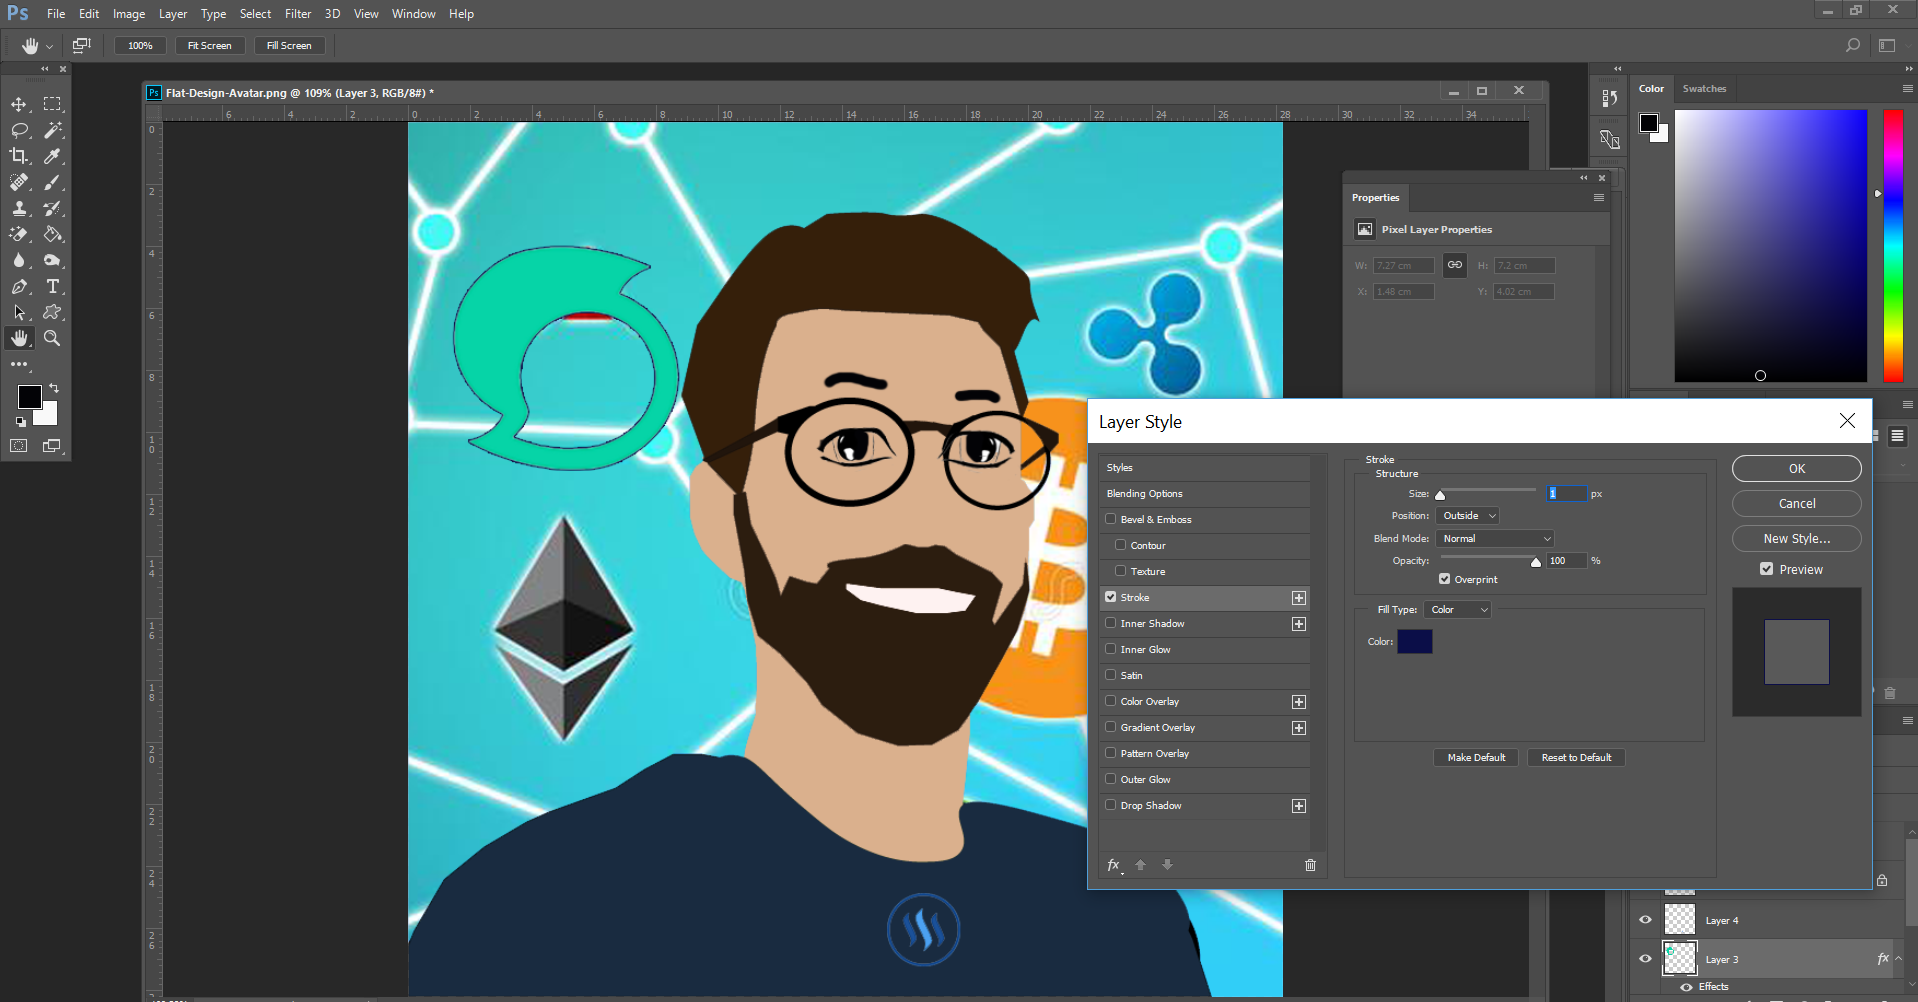Click Reset to Default
The width and height of the screenshot is (1918, 1002).
[1576, 757]
